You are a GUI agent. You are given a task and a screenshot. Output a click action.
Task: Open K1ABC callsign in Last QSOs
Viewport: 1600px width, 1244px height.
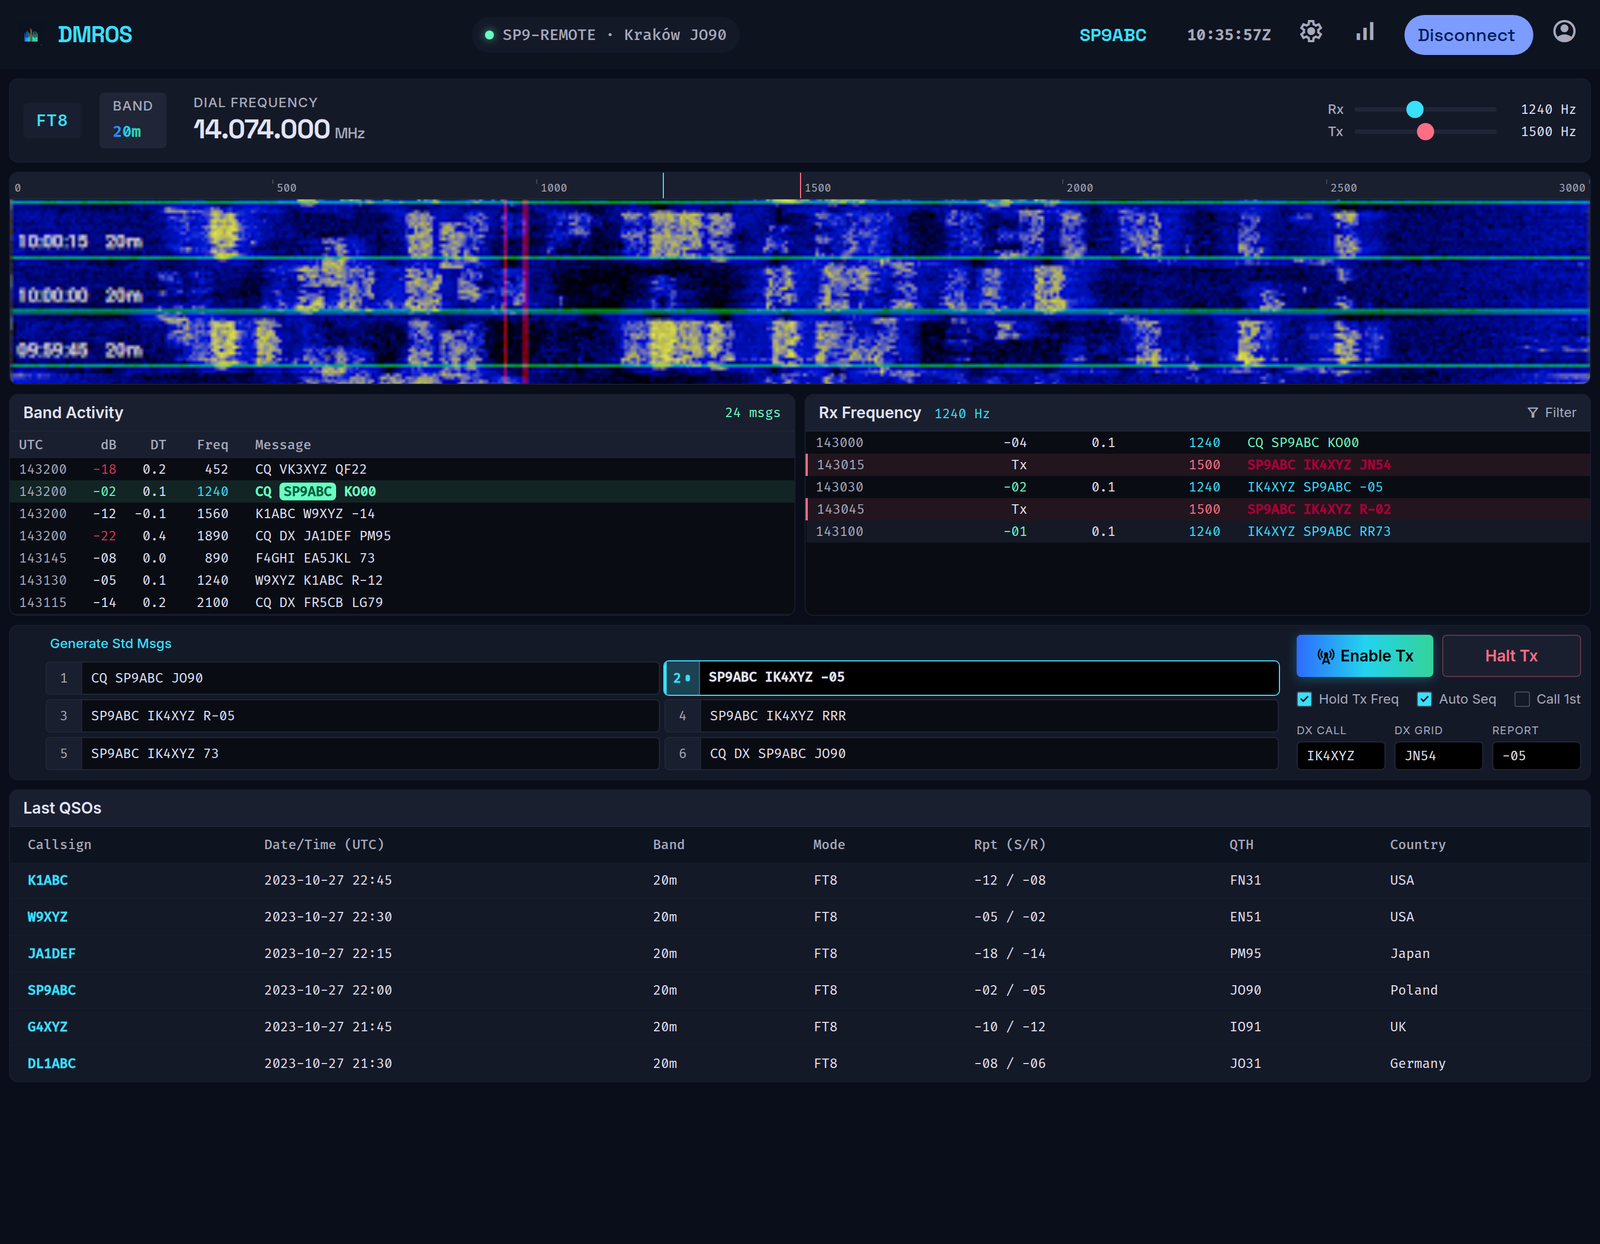click(48, 880)
